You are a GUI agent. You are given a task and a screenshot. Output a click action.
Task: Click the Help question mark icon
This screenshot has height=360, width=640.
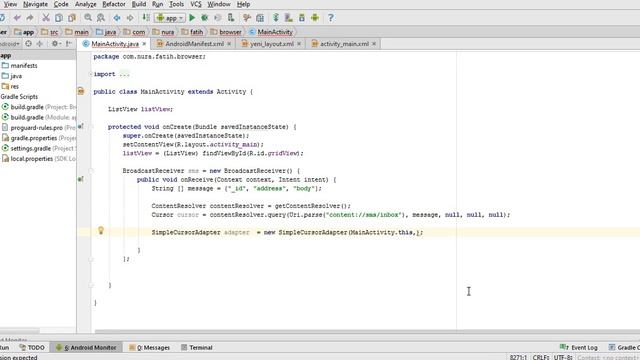(x=331, y=18)
